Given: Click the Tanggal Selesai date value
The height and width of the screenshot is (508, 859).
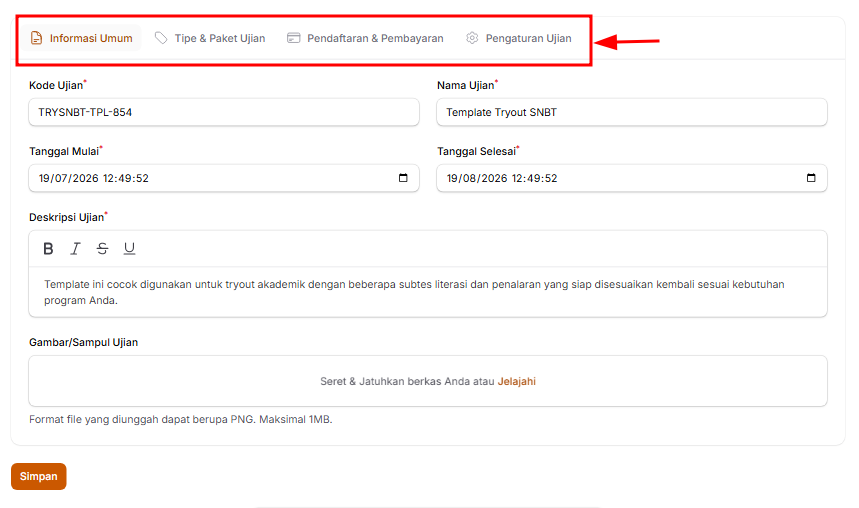Looking at the screenshot, I should (502, 178).
